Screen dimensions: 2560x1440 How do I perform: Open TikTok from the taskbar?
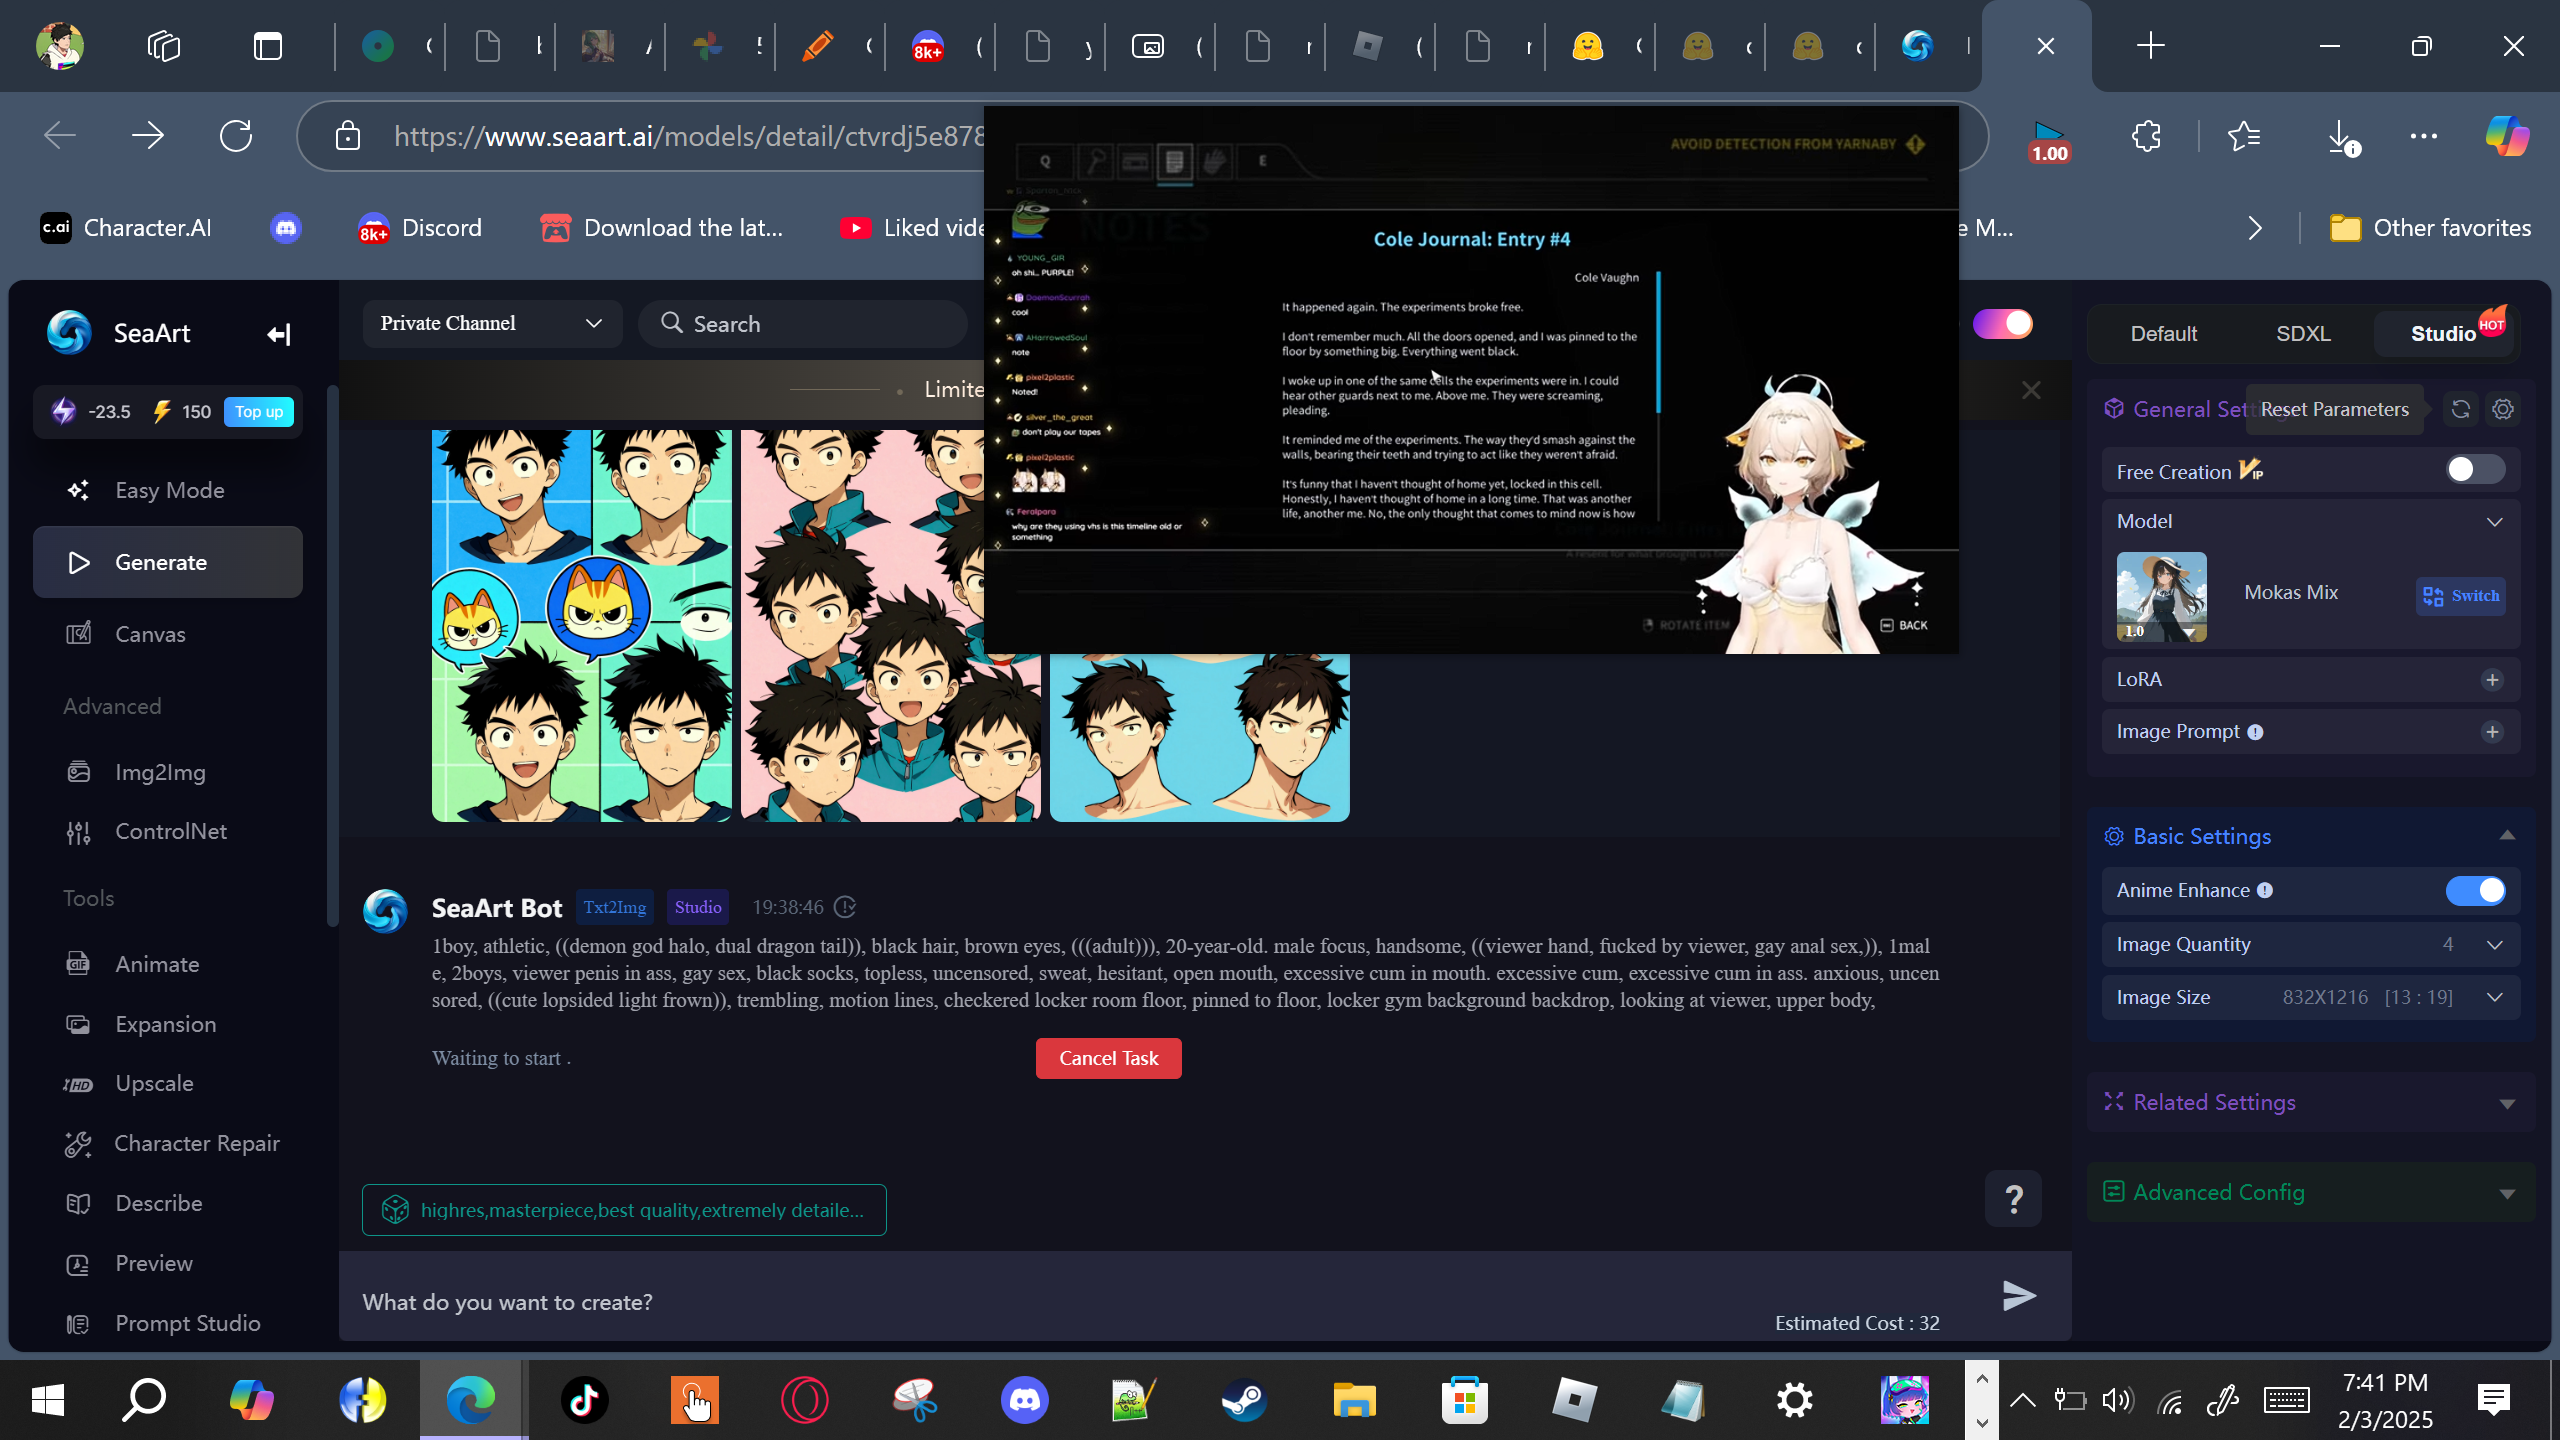tap(584, 1399)
